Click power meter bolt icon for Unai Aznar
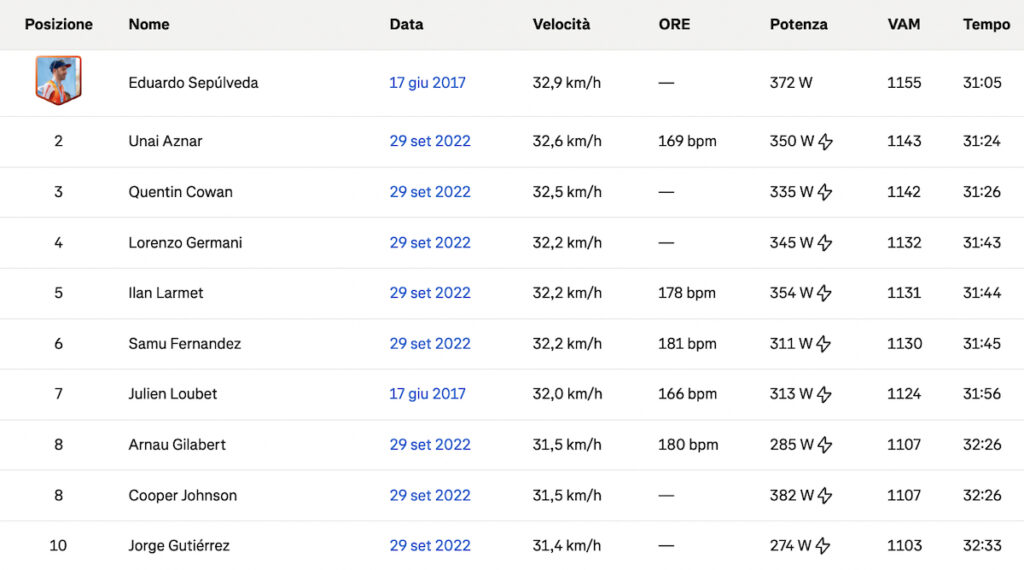The height and width of the screenshot is (570, 1024). pos(825,142)
